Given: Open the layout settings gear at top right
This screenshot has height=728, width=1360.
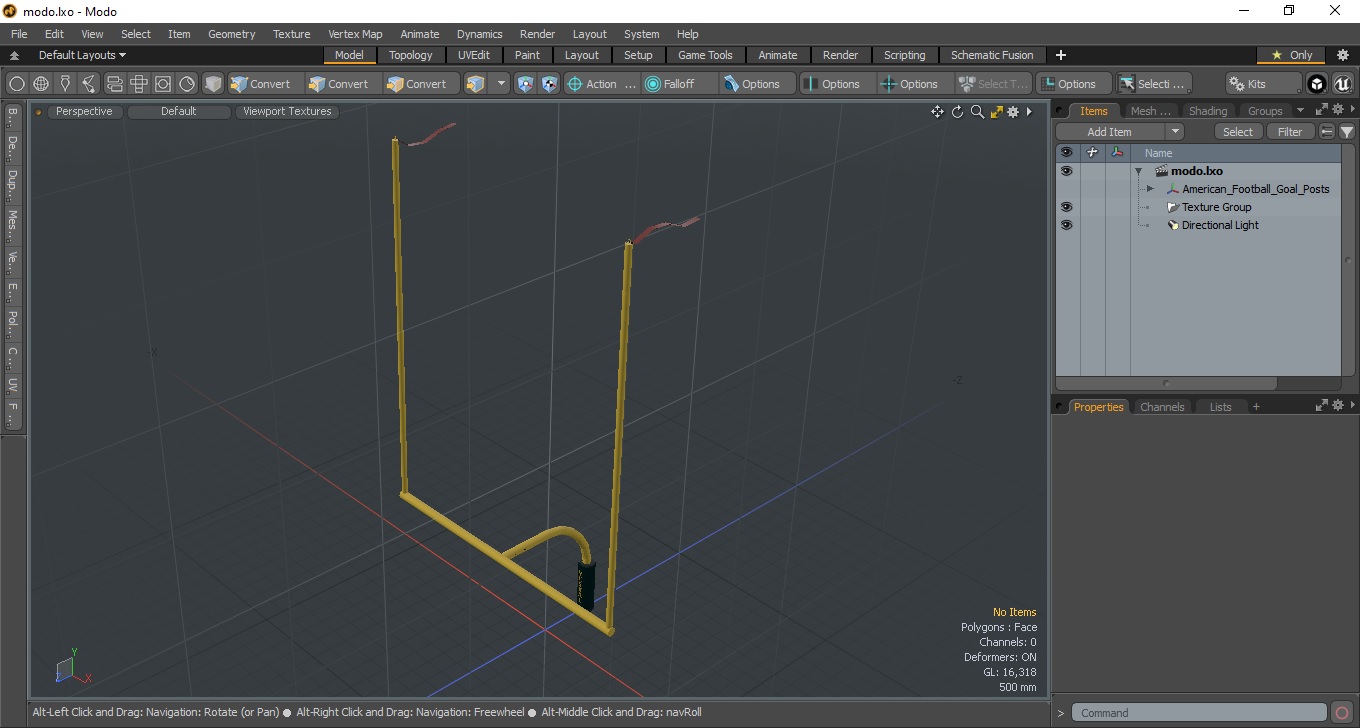Looking at the screenshot, I should pos(1343,55).
